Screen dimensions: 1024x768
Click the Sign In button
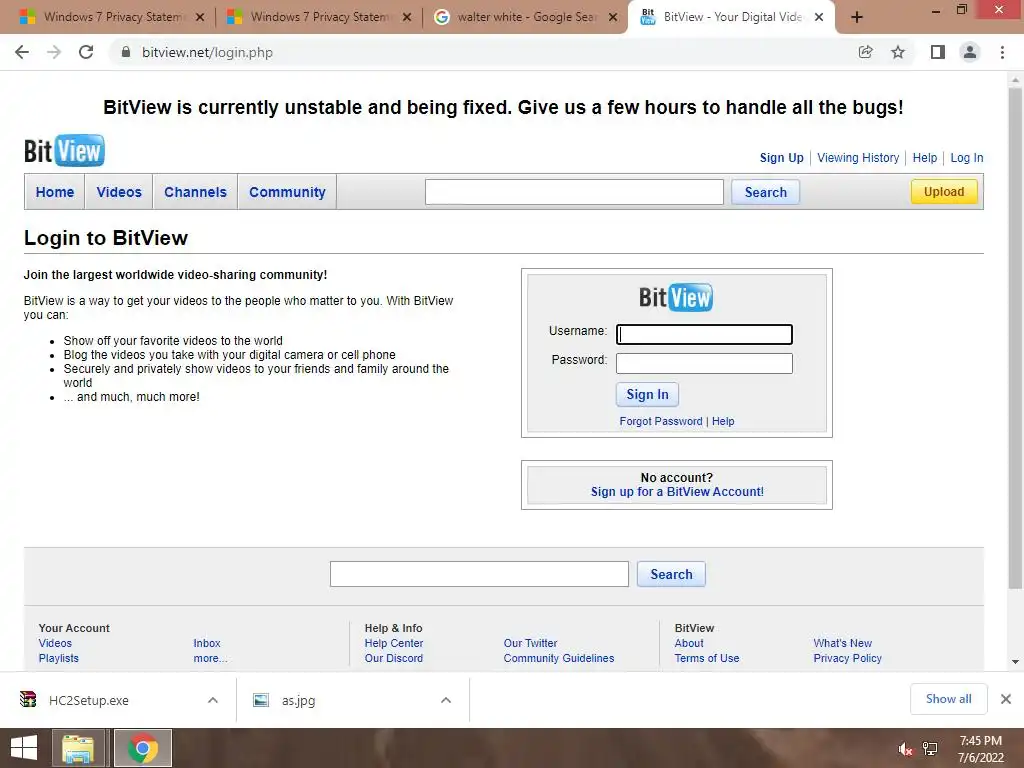pos(647,394)
